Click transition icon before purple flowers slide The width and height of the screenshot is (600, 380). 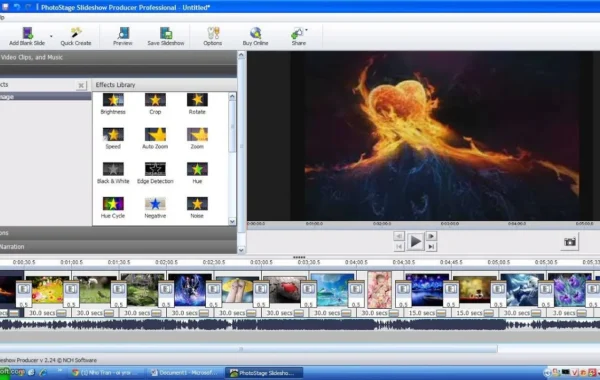tap(546, 289)
